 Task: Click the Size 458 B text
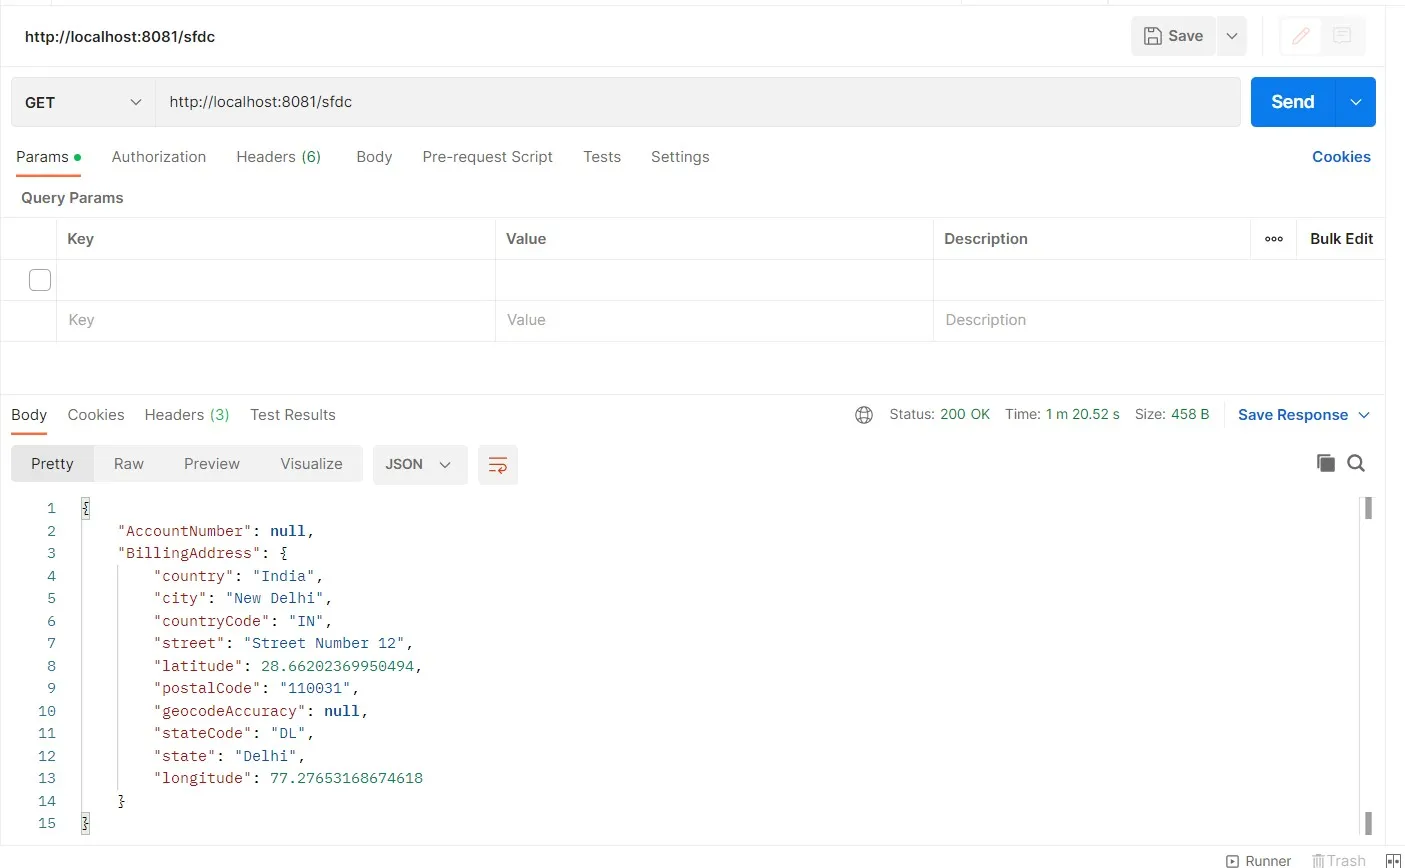[1172, 414]
